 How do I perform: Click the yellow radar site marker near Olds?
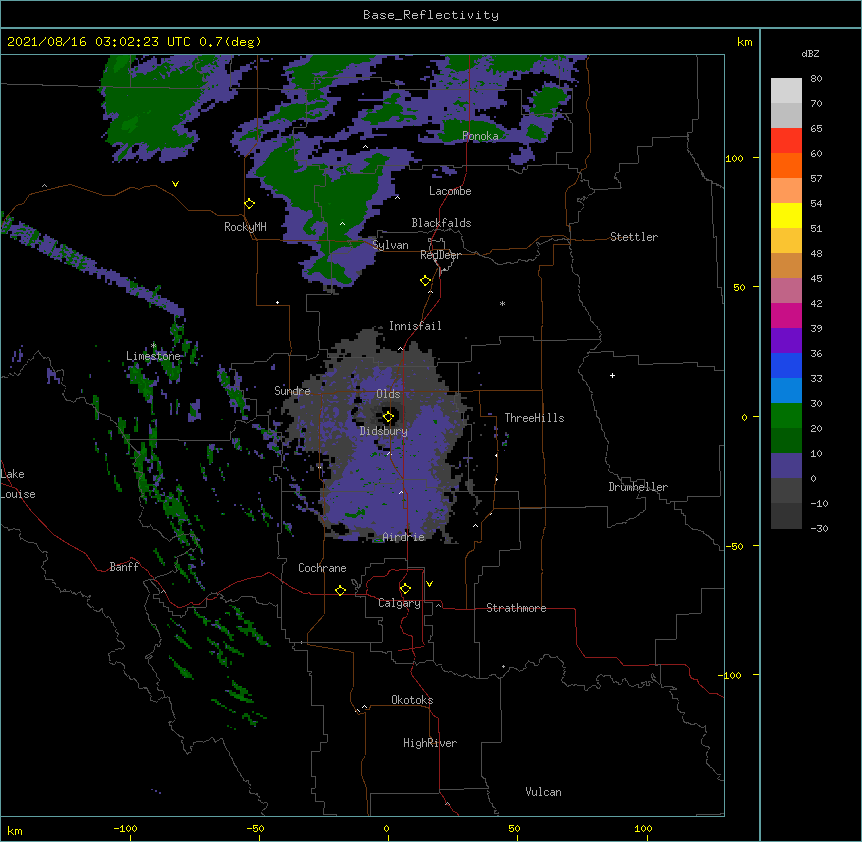click(389, 417)
